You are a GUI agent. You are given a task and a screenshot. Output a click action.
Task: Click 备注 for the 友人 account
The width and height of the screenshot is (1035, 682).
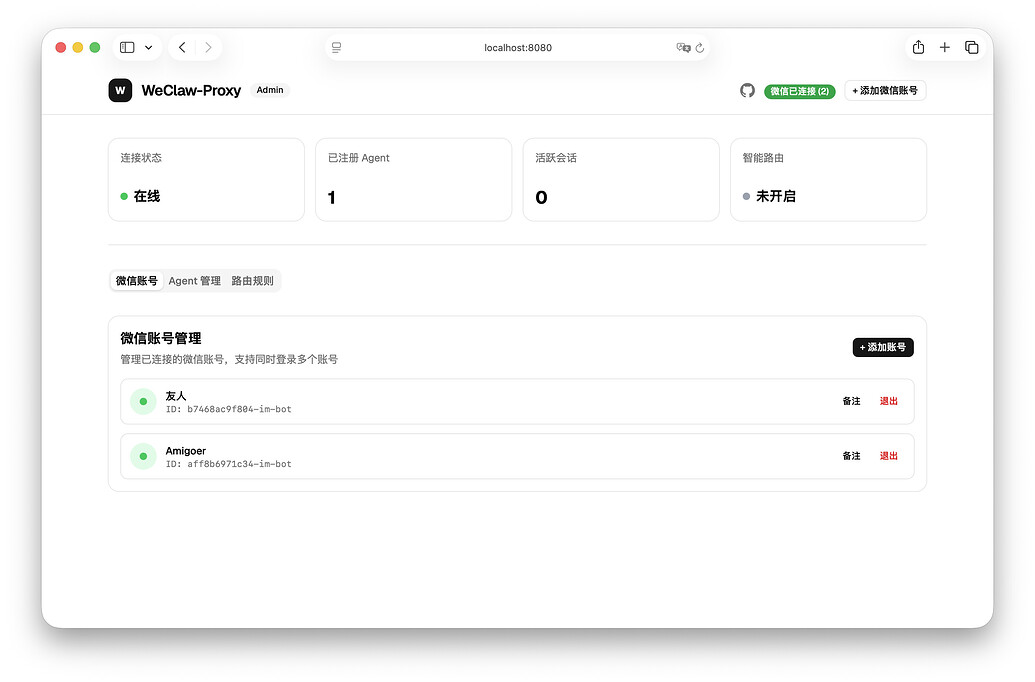pyautogui.click(x=851, y=401)
